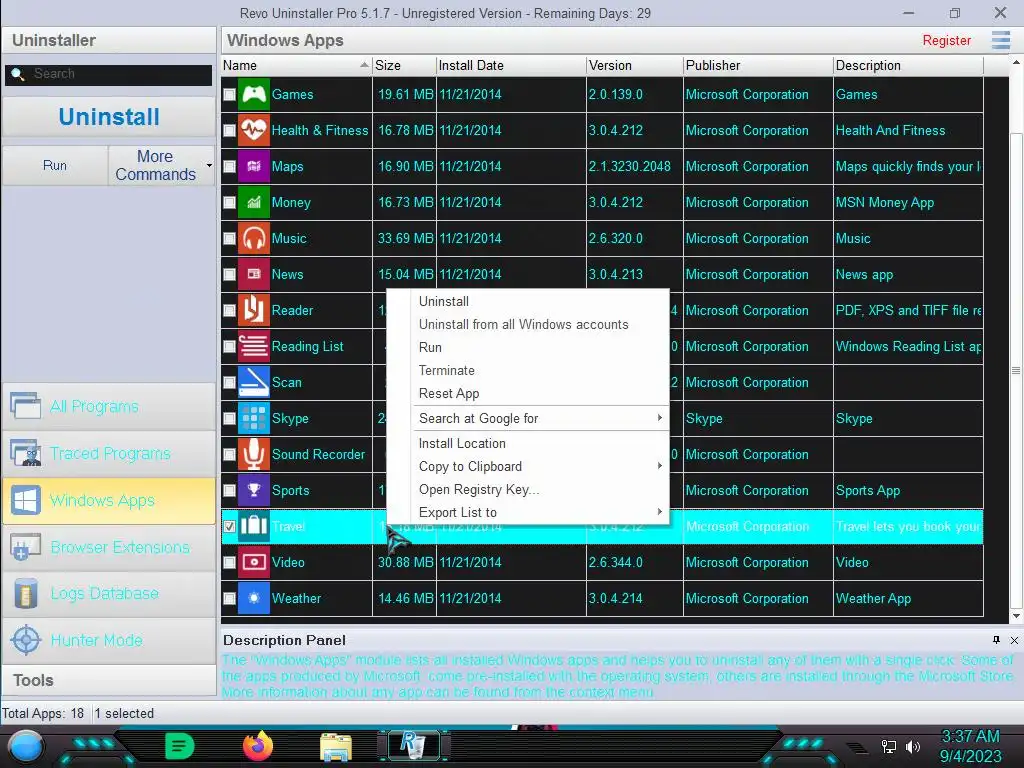The height and width of the screenshot is (768, 1024).
Task: Click the Run button in sidebar
Action: 55,165
